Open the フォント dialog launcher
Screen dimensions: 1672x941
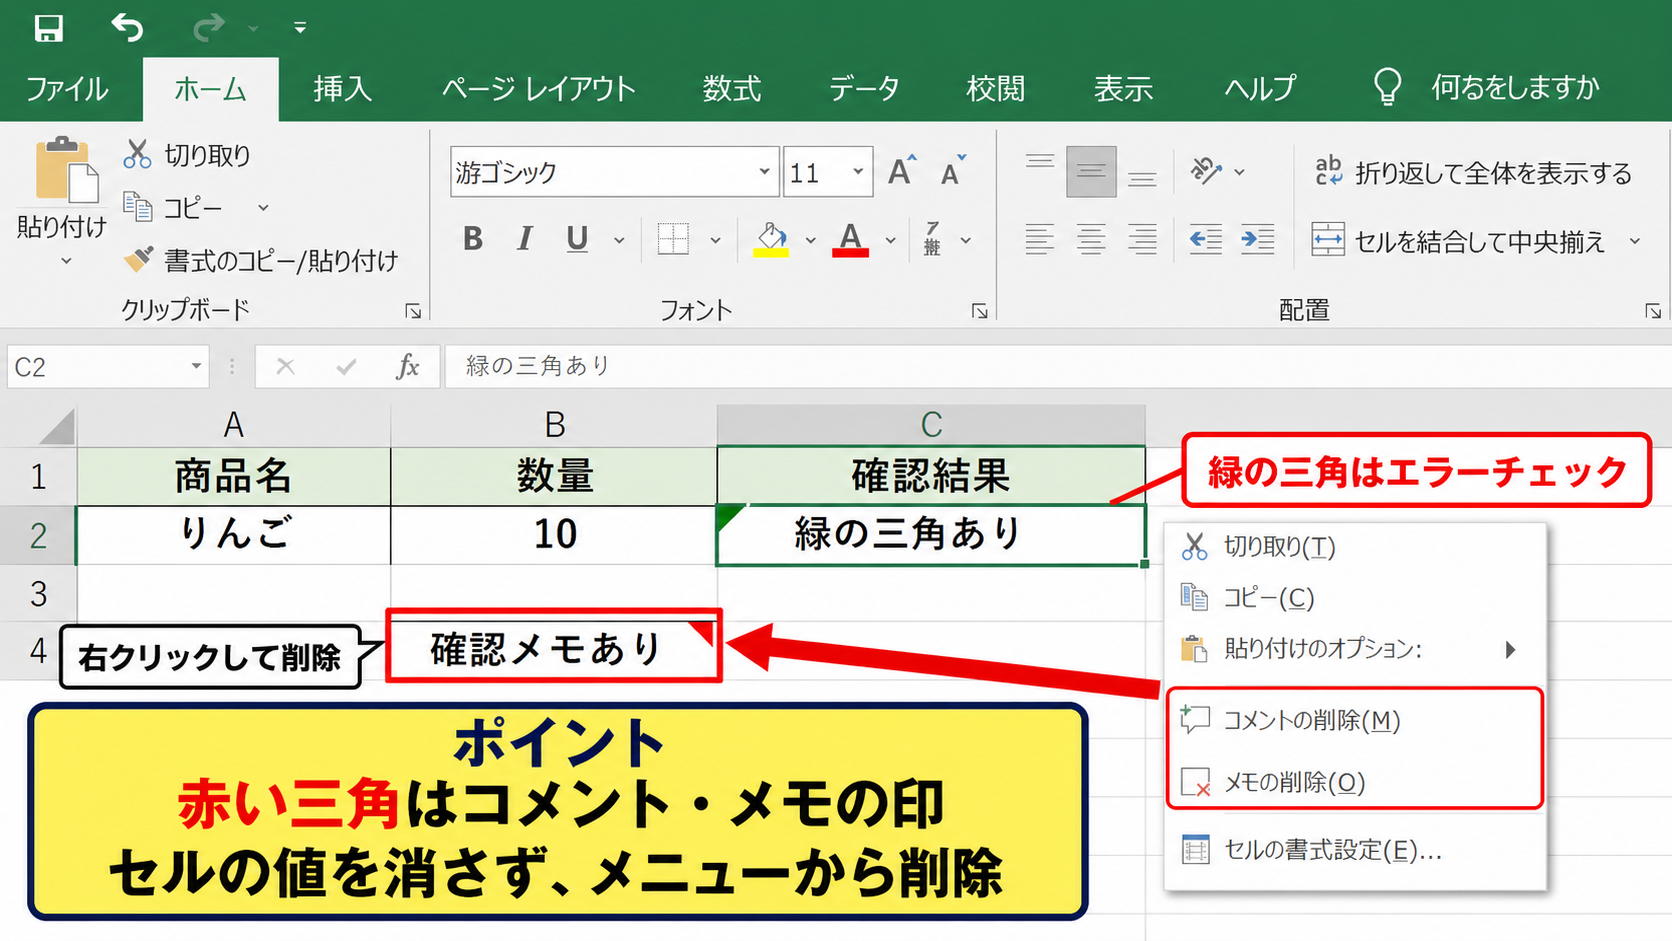[980, 311]
